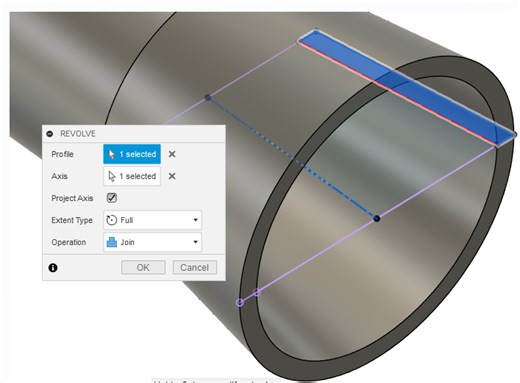Uncheck the Project Axis checkbox
The height and width of the screenshot is (383, 520).
click(112, 198)
